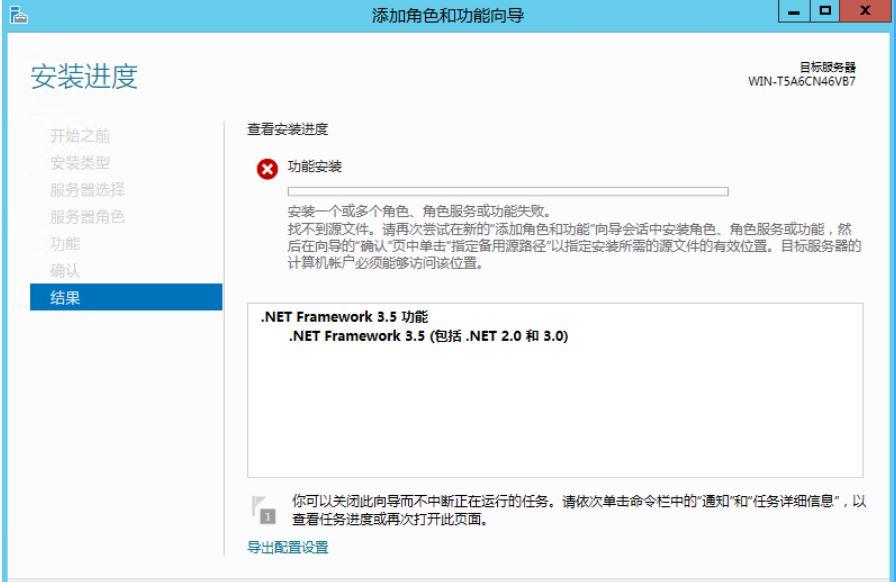Select the .NET Framework 3.5 功能 row
Image resolution: width=896 pixels, height=582 pixels.
(x=345, y=317)
